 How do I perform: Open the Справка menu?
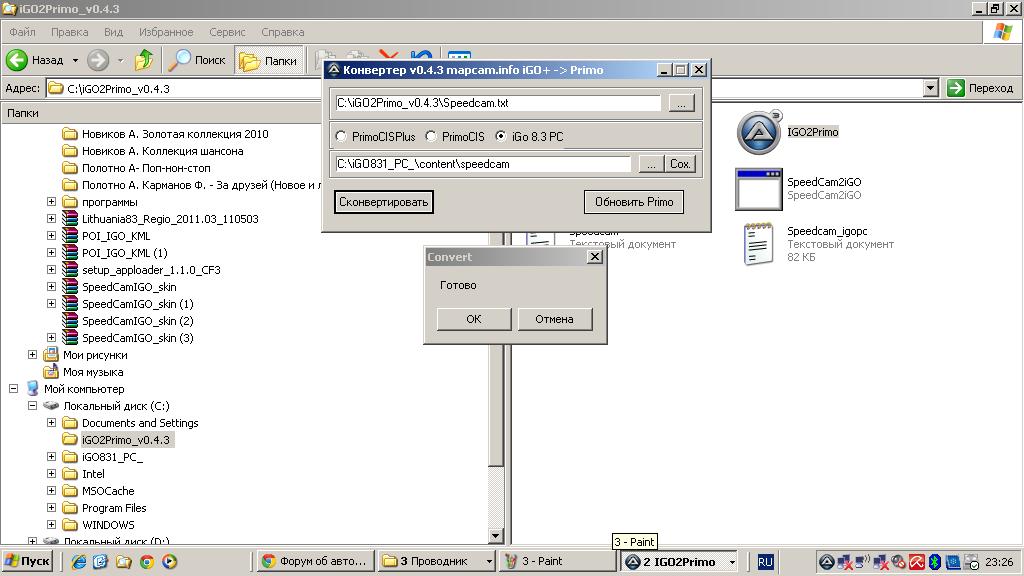click(282, 32)
